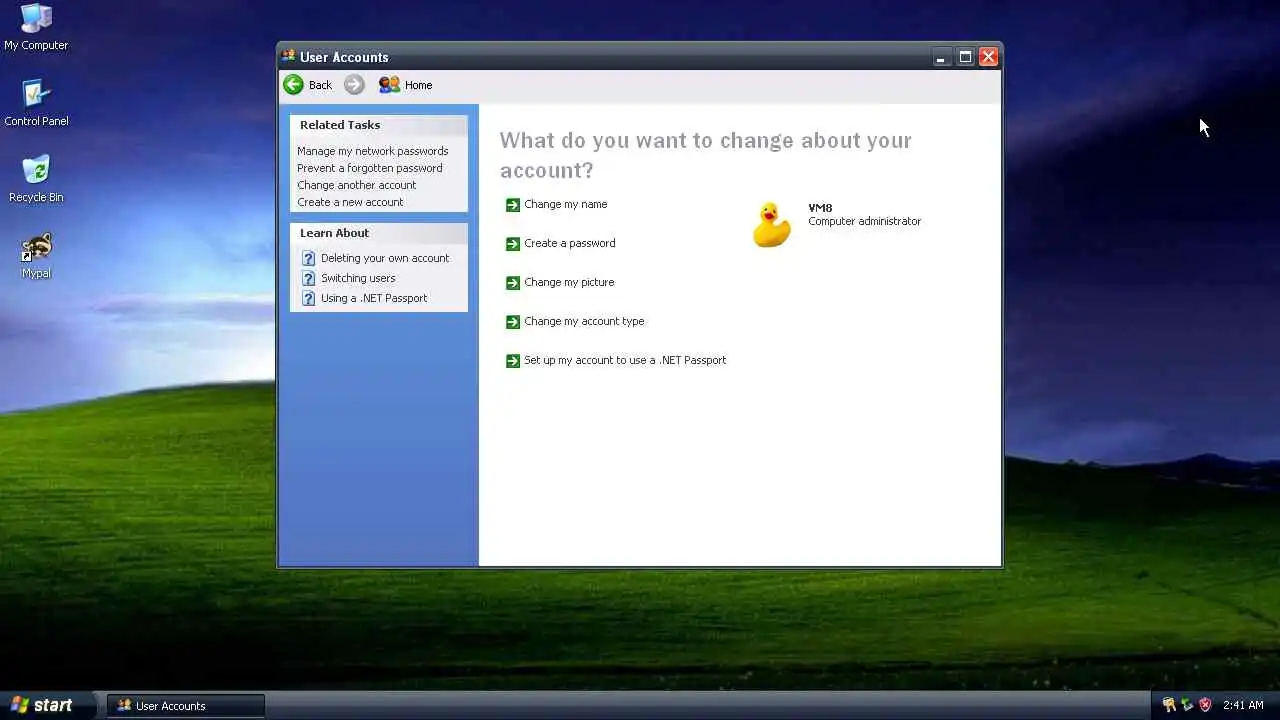
Task: Click help icon beside Using a .NET Passport
Action: (308, 298)
